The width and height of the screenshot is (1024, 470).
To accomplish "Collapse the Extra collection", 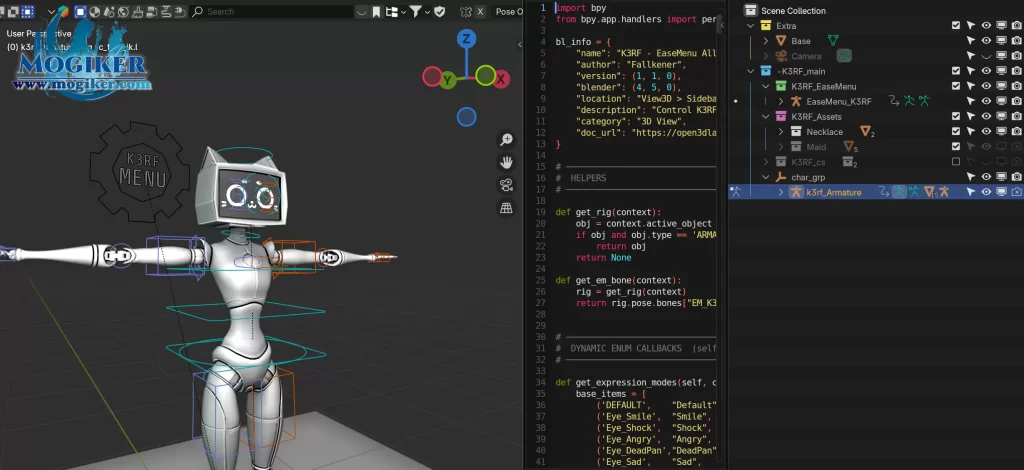I will 751,25.
